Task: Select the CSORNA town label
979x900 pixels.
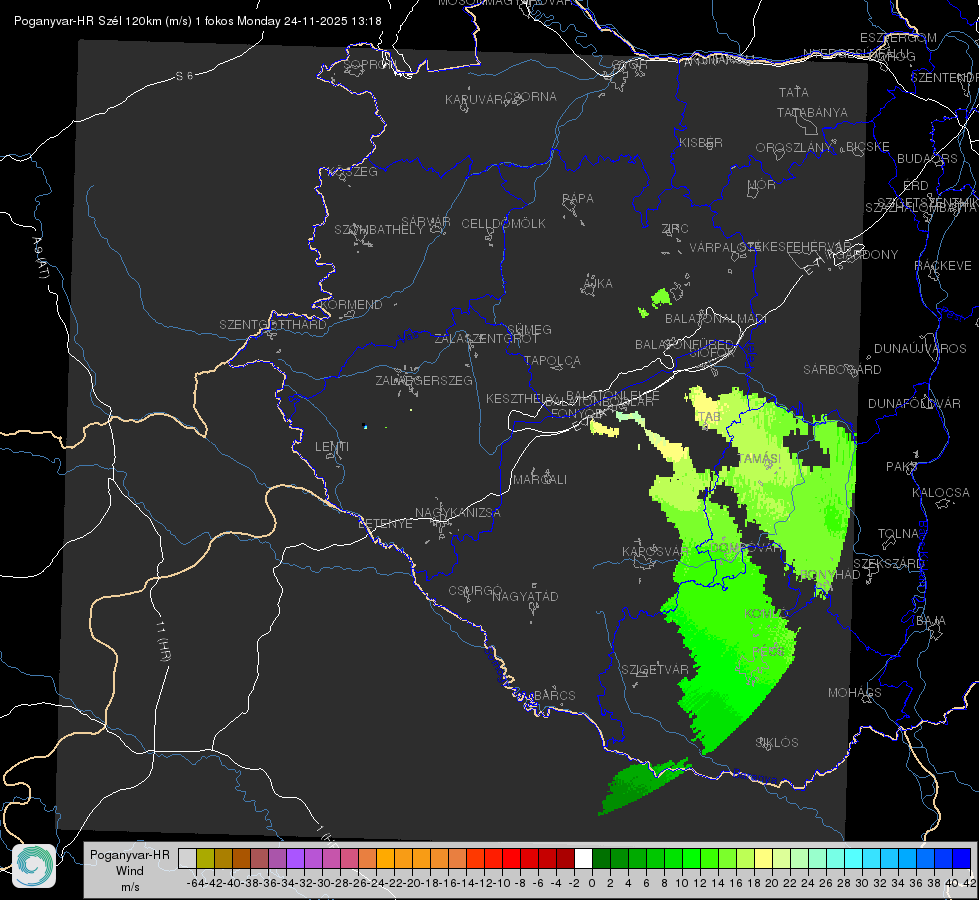Action: (531, 97)
